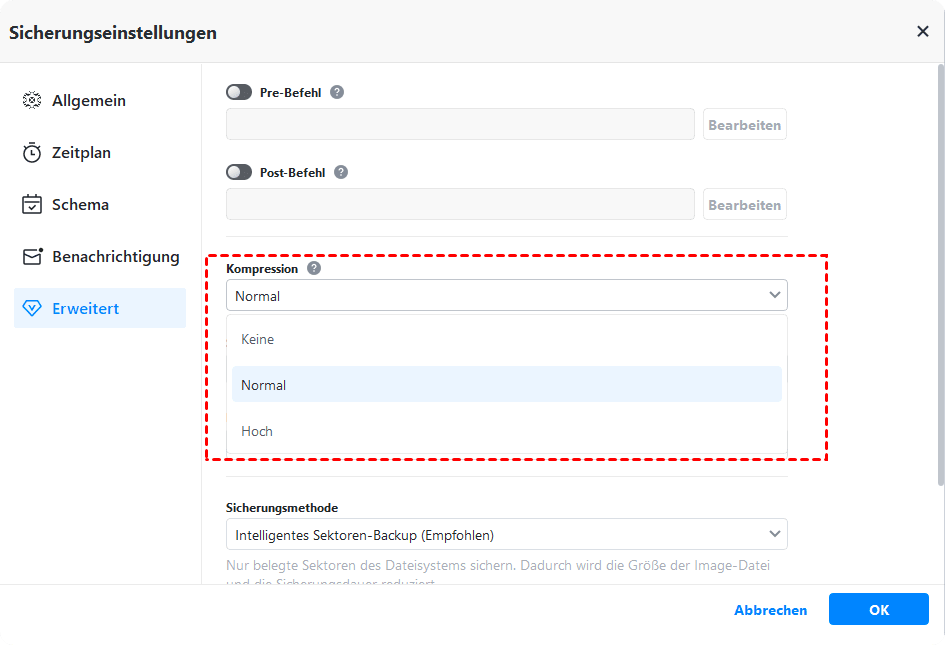The image size is (945, 645).
Task: Confirm settings with the OK button
Action: (878, 610)
